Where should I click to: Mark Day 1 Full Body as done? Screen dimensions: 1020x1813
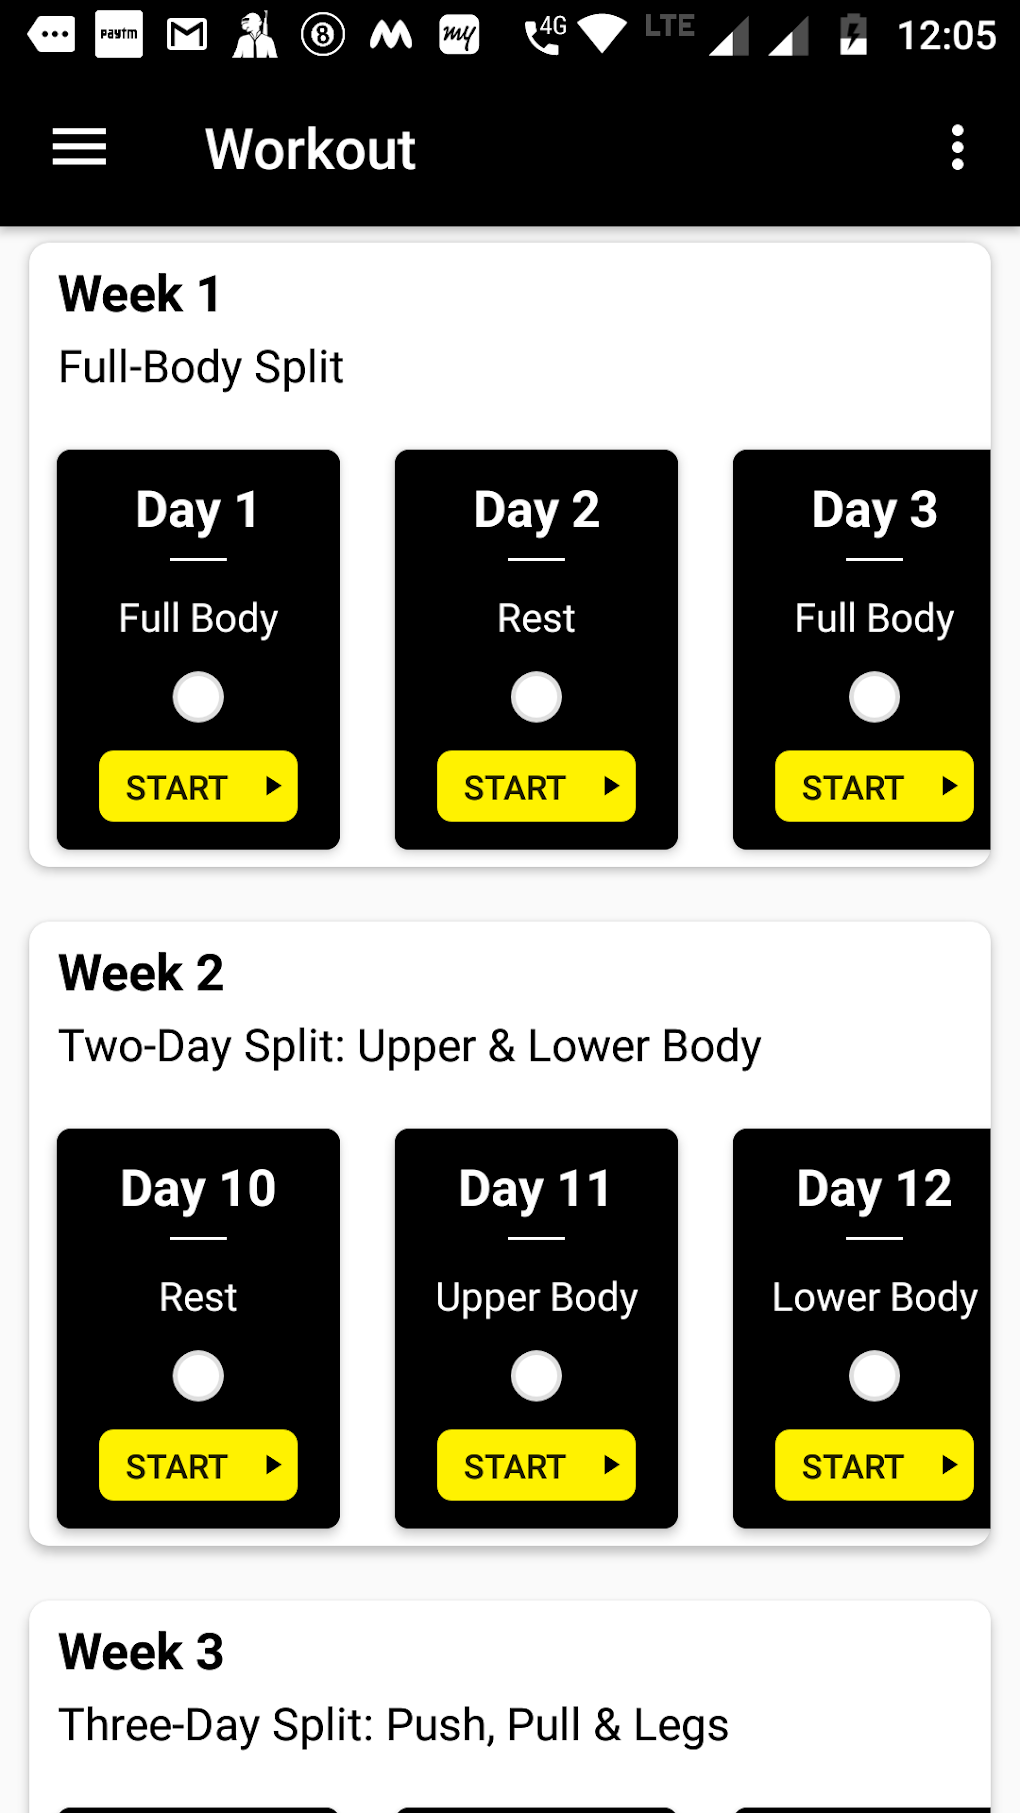pos(198,697)
